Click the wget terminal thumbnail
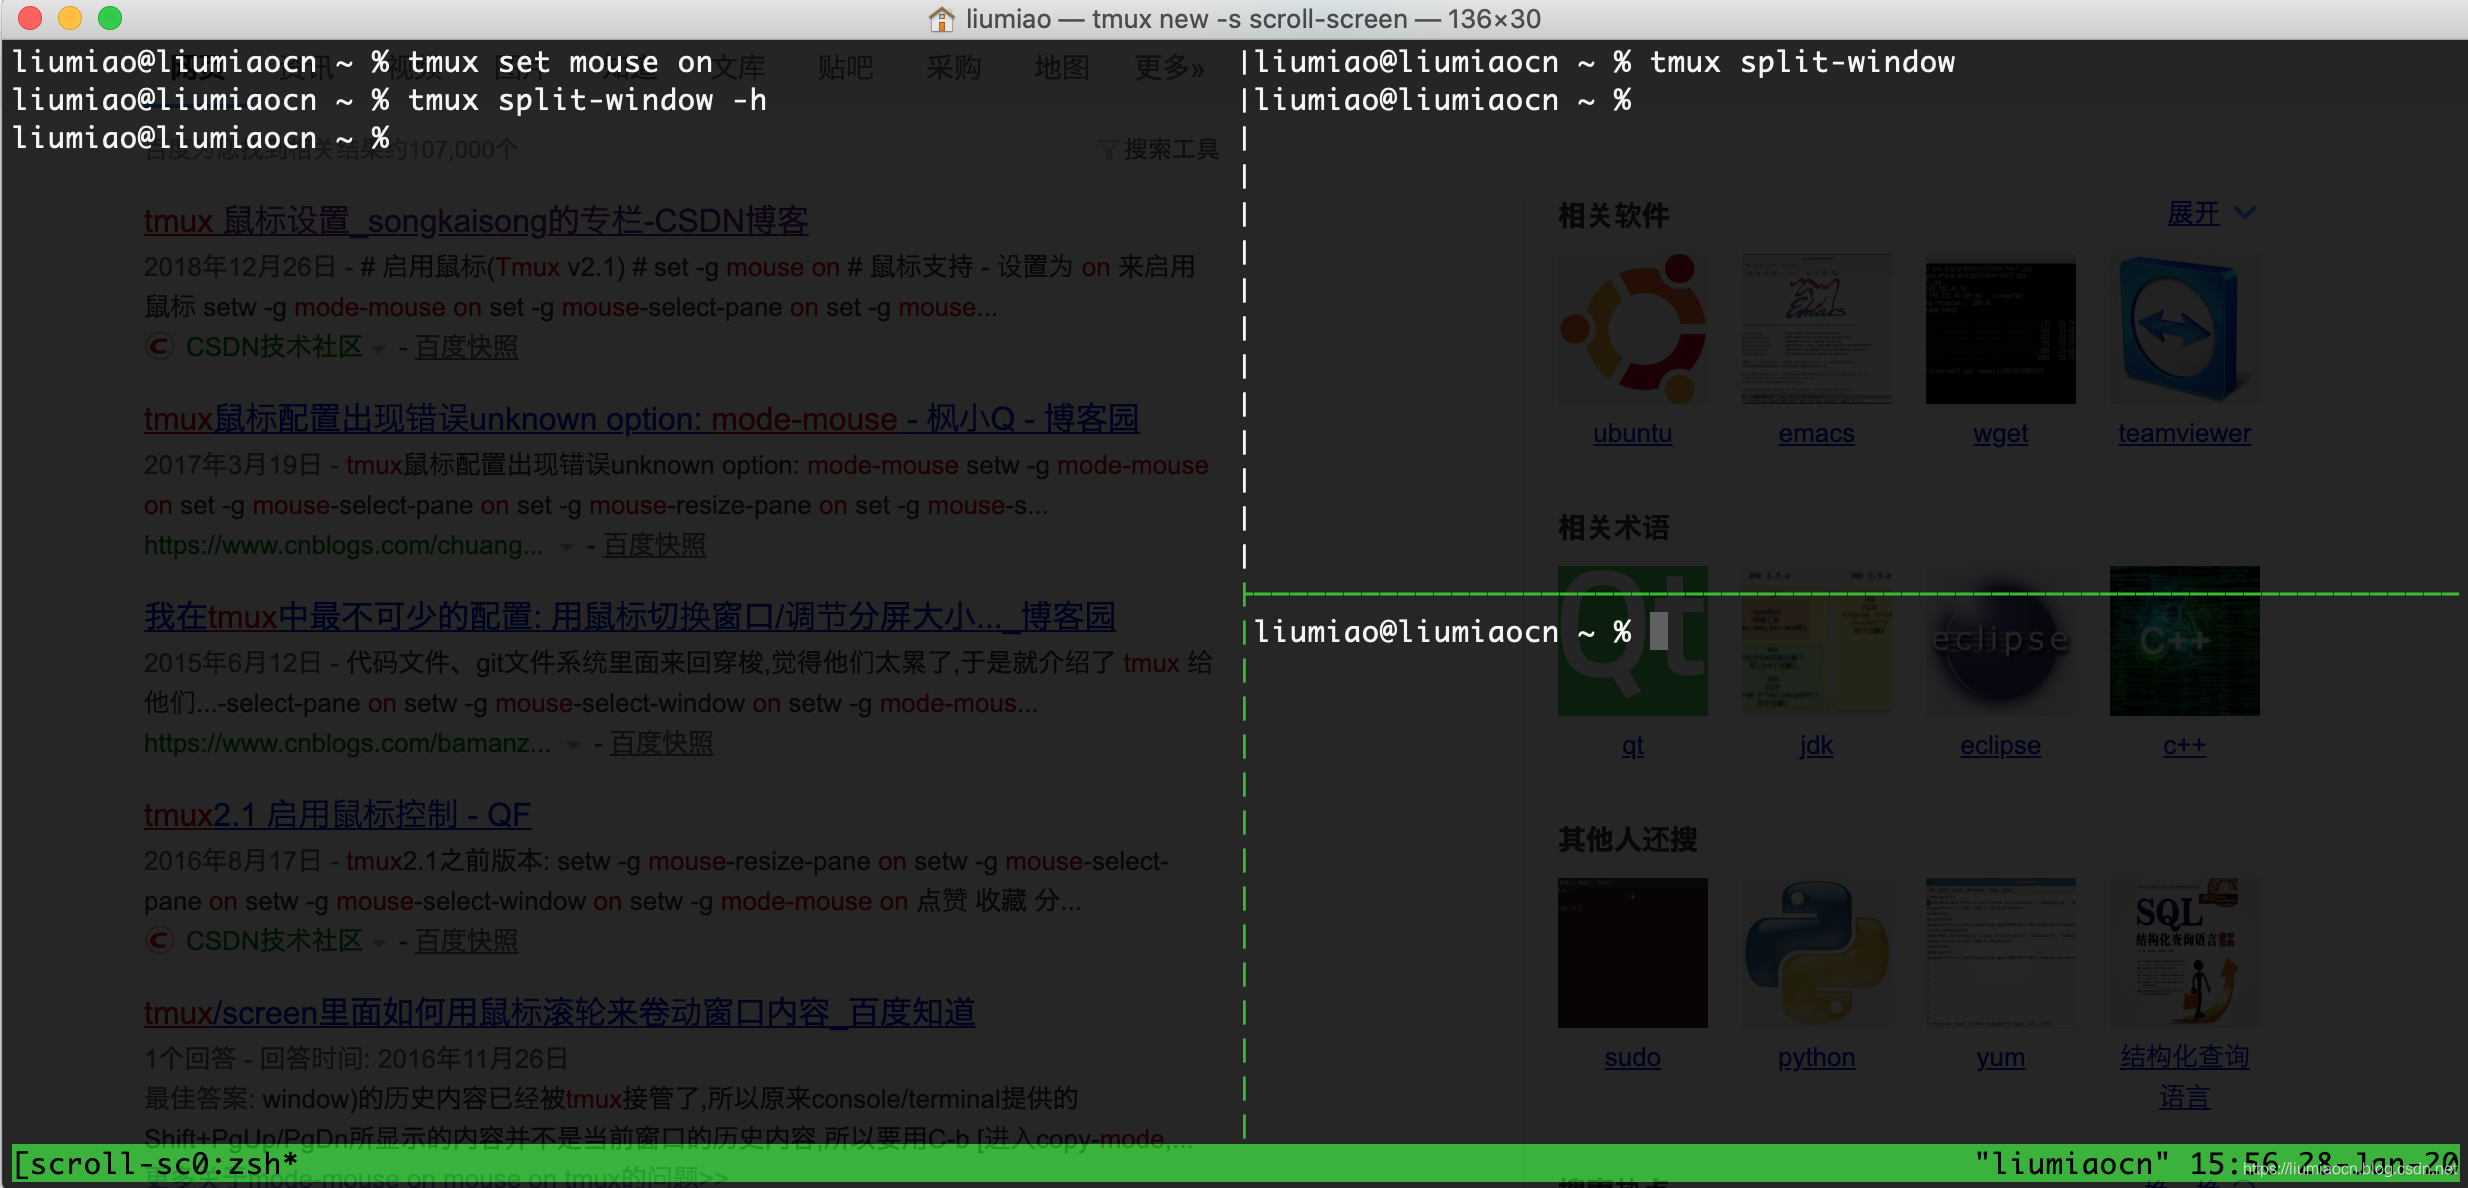The height and width of the screenshot is (1188, 2468). coord(2001,329)
